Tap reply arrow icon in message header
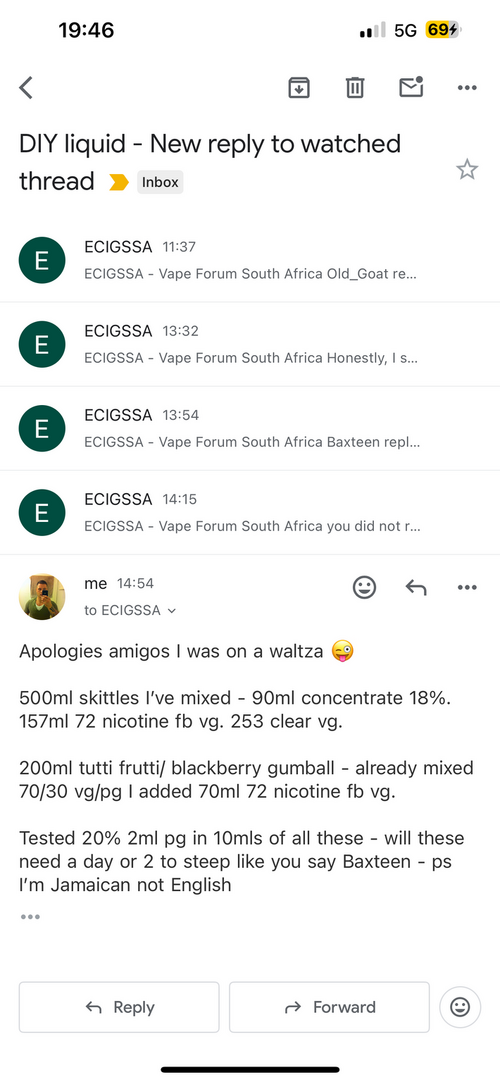This screenshot has height=1082, width=500. point(415,587)
